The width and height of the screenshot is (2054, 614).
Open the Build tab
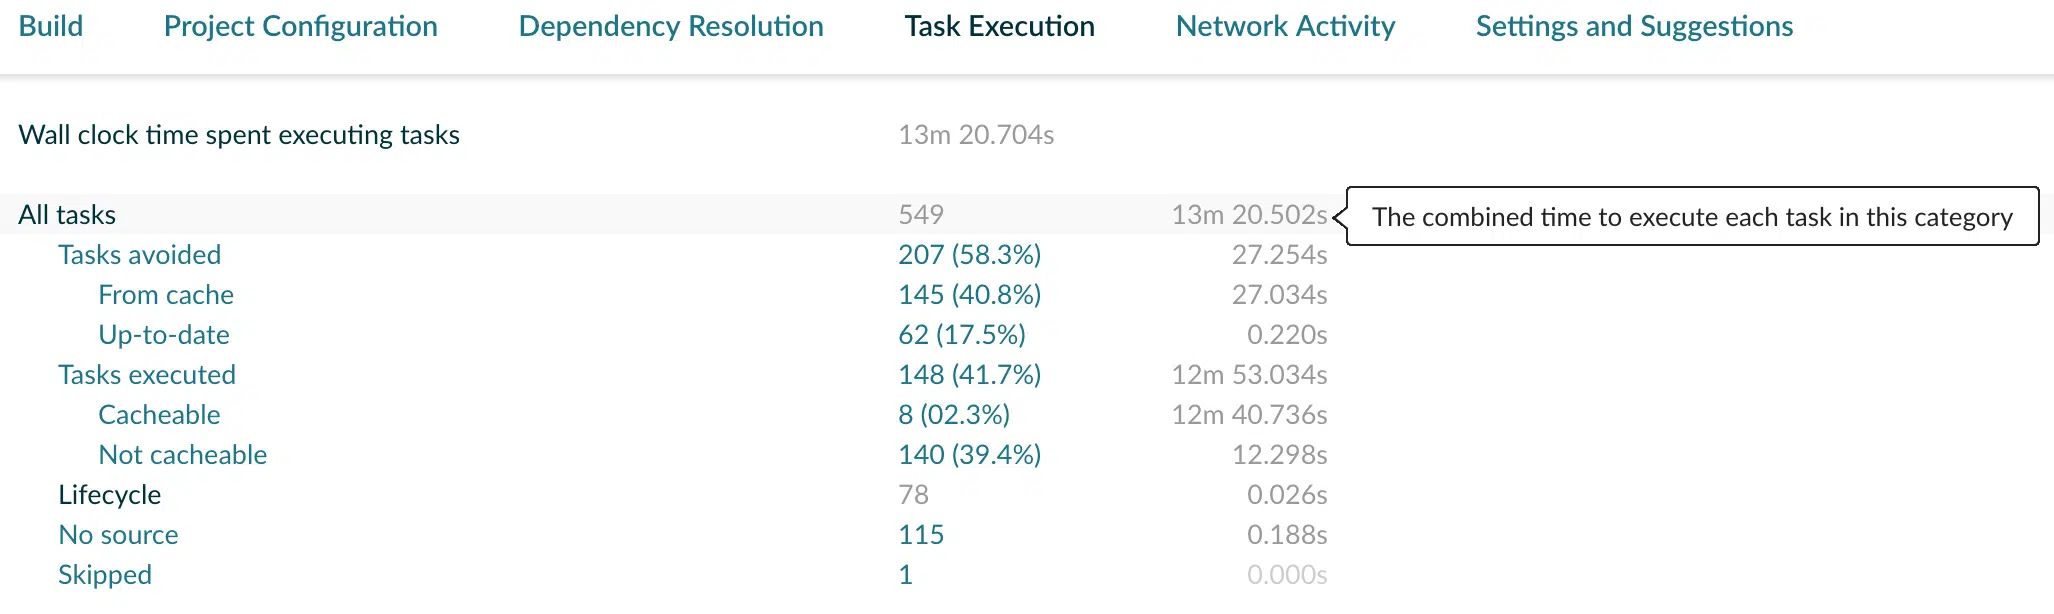pyautogui.click(x=51, y=26)
